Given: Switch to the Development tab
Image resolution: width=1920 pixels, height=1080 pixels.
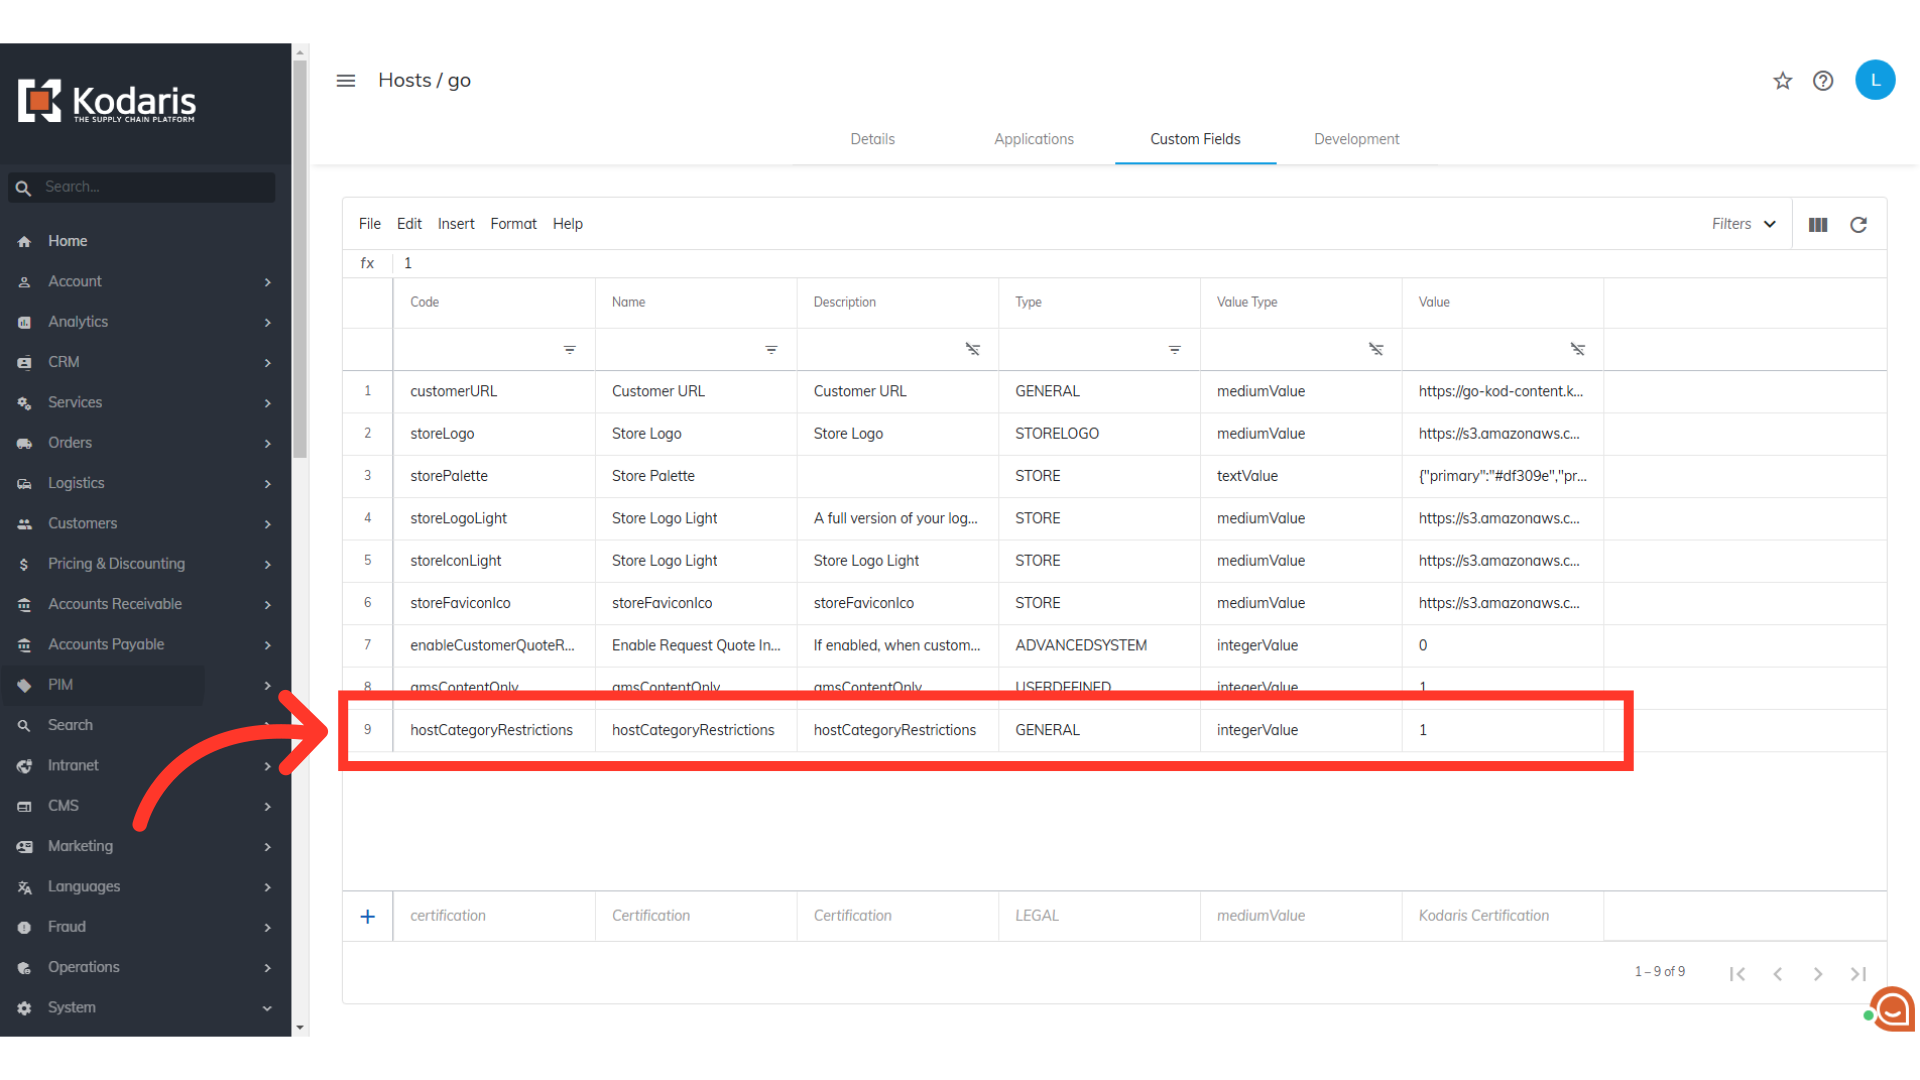Looking at the screenshot, I should (x=1356, y=139).
